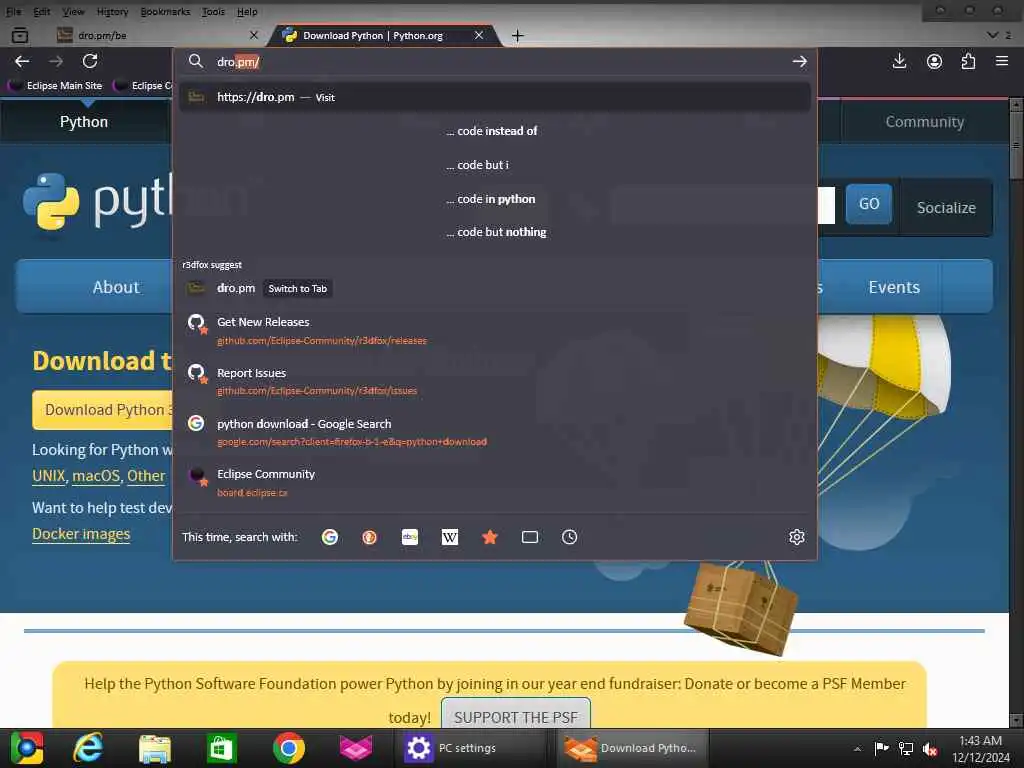1024x768 pixels.
Task: Open the Edit menu
Action: [42, 12]
